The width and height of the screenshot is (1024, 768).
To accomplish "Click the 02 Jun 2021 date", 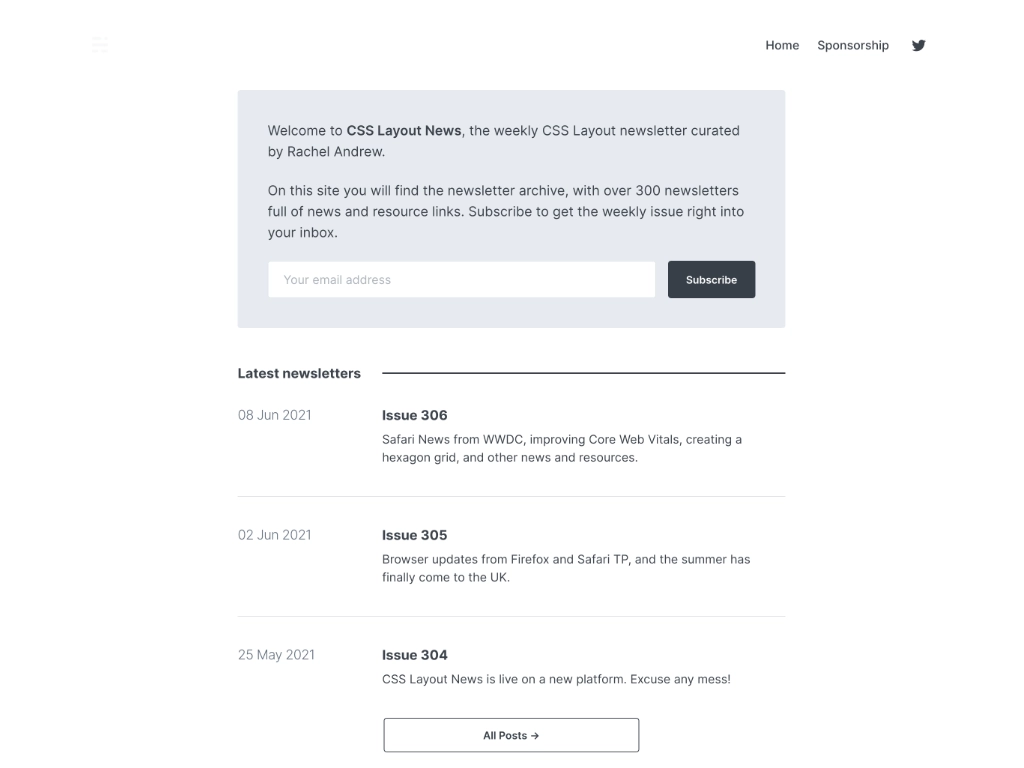I will (x=275, y=535).
